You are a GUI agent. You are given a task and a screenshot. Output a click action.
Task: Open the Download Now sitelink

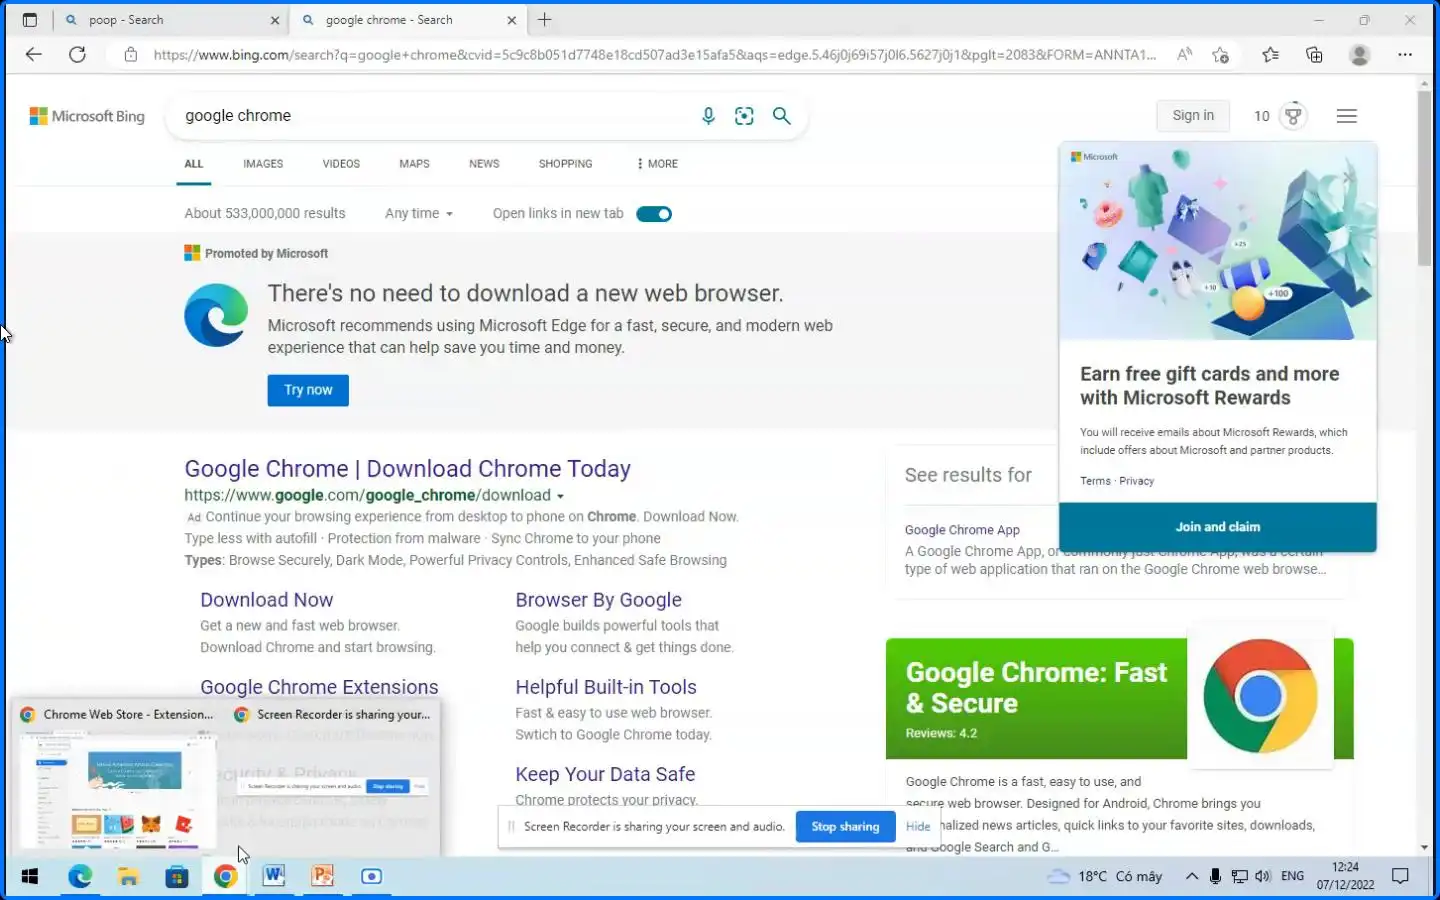click(266, 600)
